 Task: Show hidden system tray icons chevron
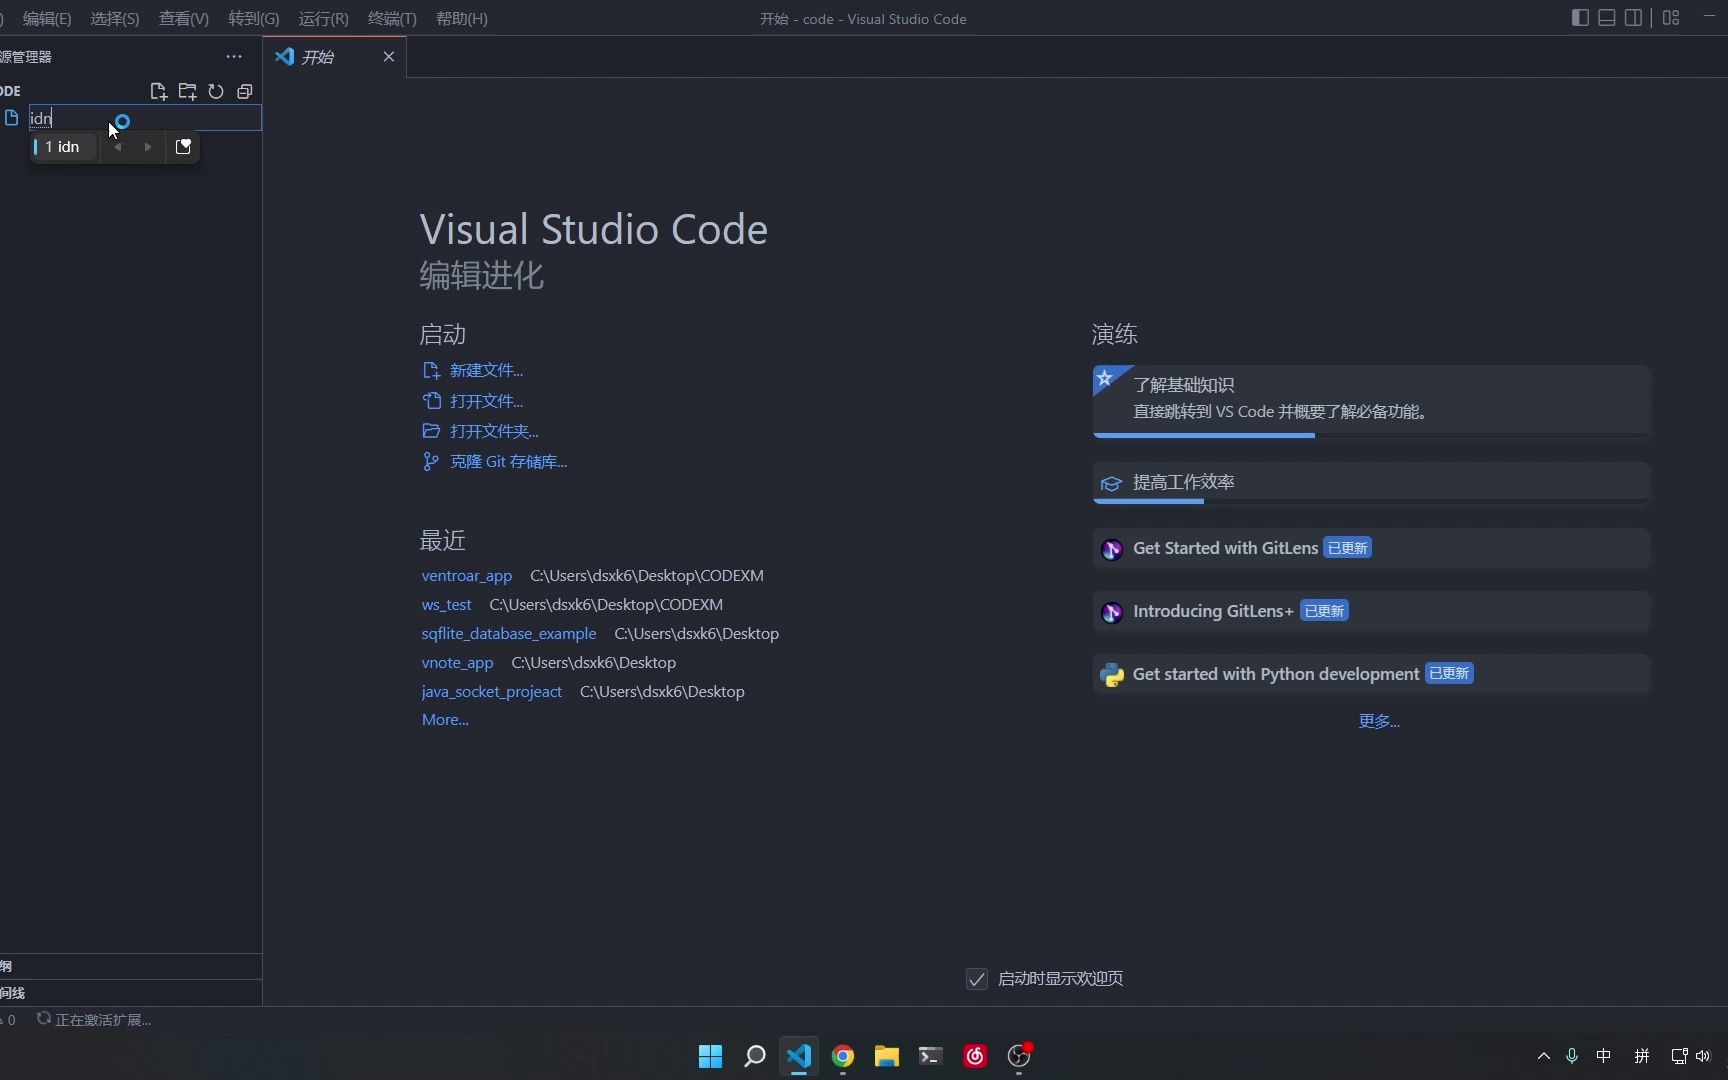pos(1544,1056)
